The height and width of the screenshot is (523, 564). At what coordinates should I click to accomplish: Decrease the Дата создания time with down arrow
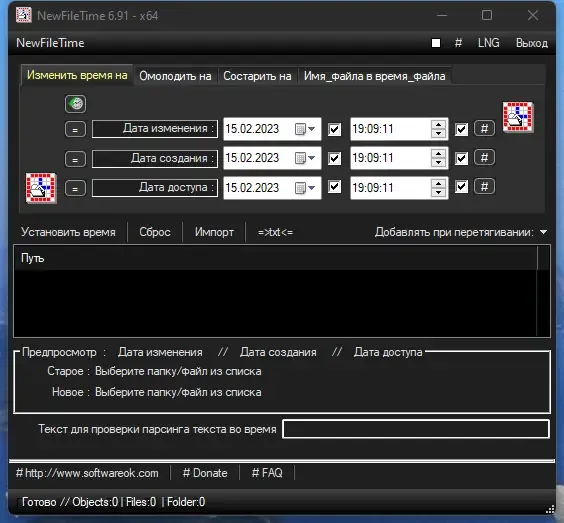[x=438, y=163]
